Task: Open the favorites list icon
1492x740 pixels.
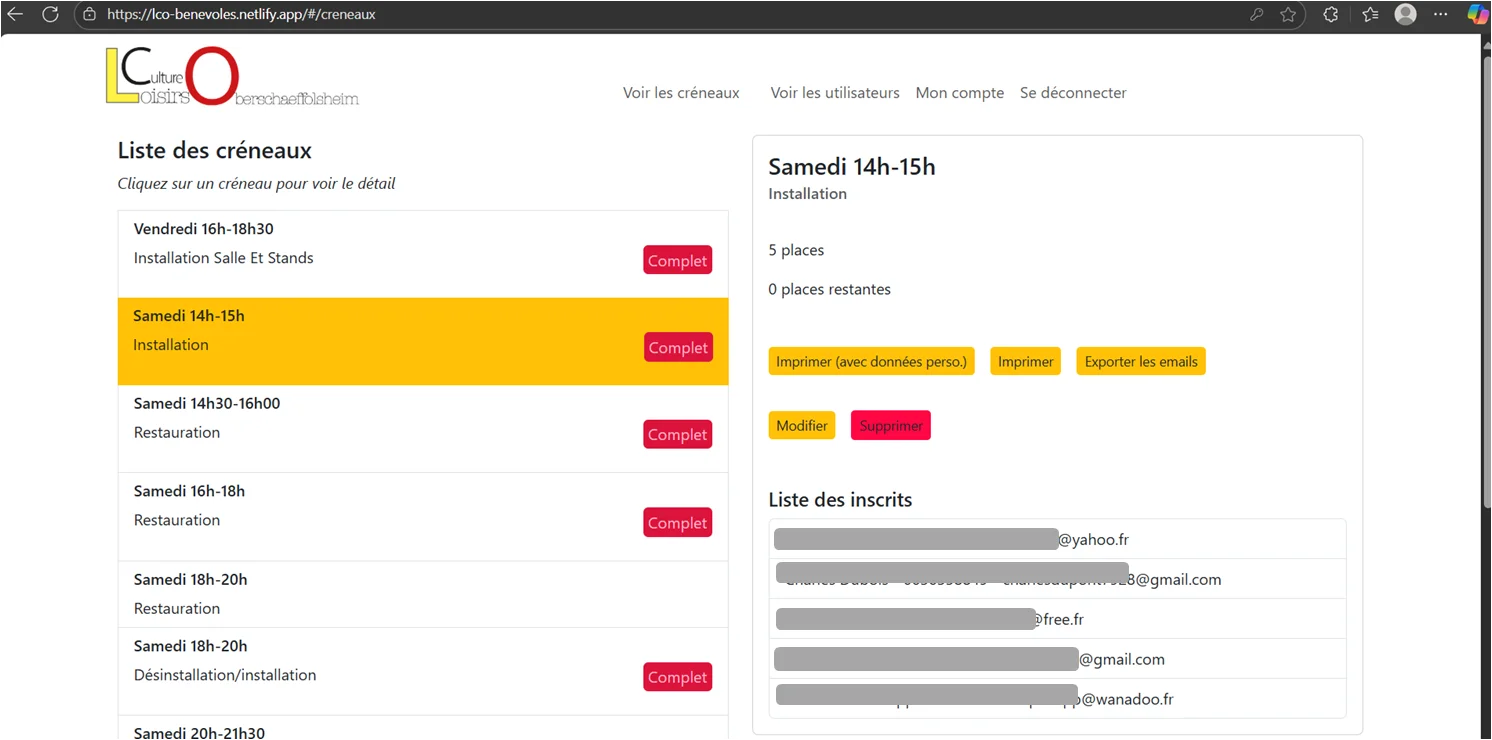Action: (x=1370, y=14)
